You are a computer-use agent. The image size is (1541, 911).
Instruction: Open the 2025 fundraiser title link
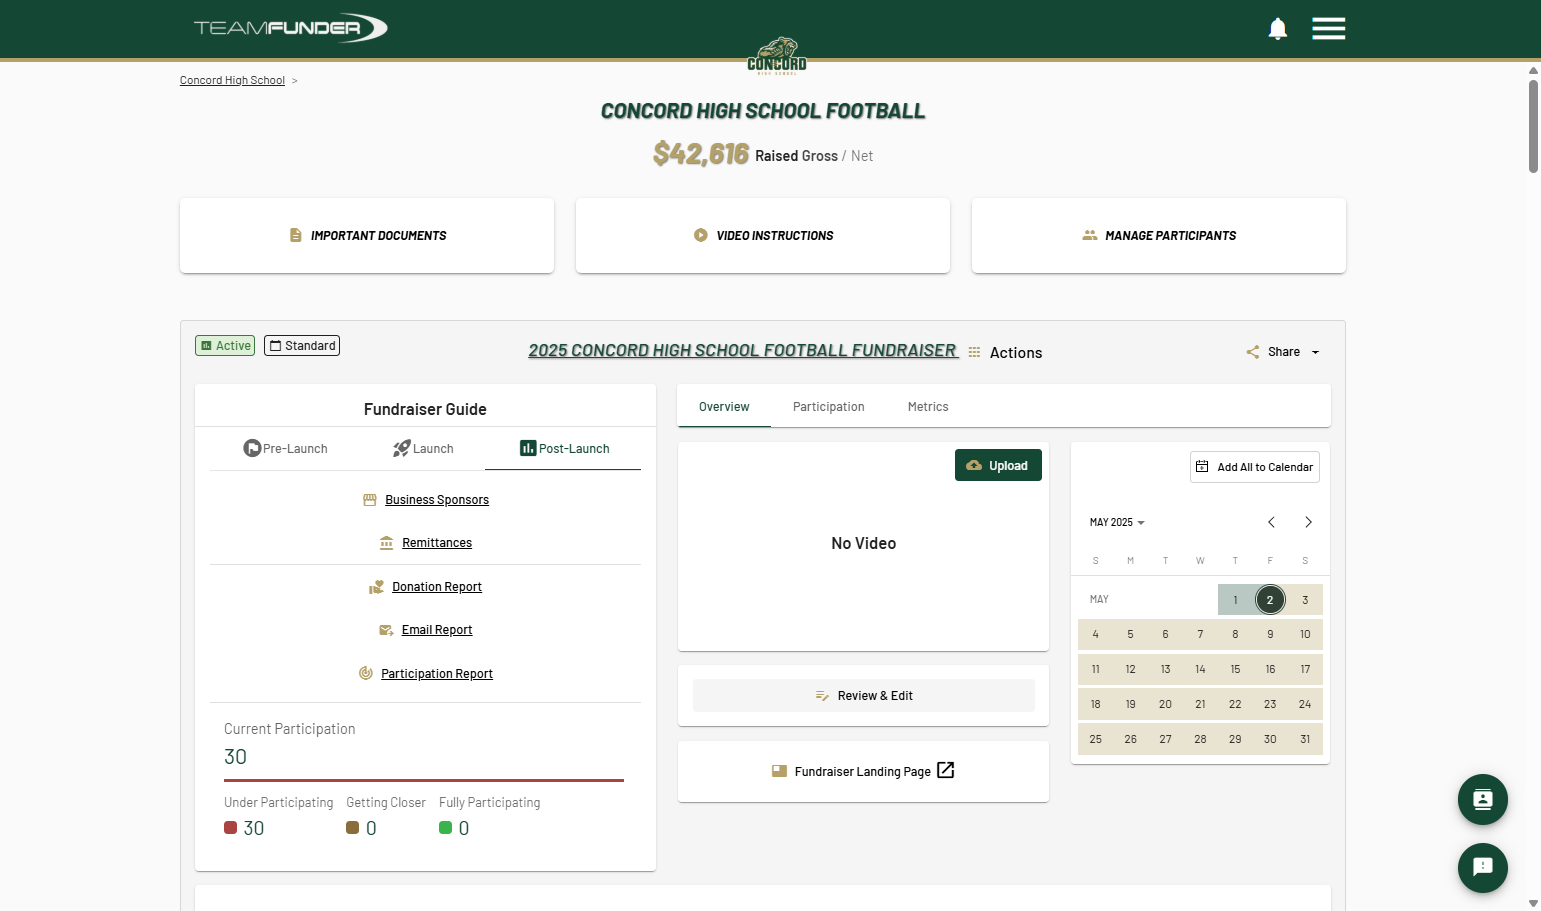[x=743, y=351]
